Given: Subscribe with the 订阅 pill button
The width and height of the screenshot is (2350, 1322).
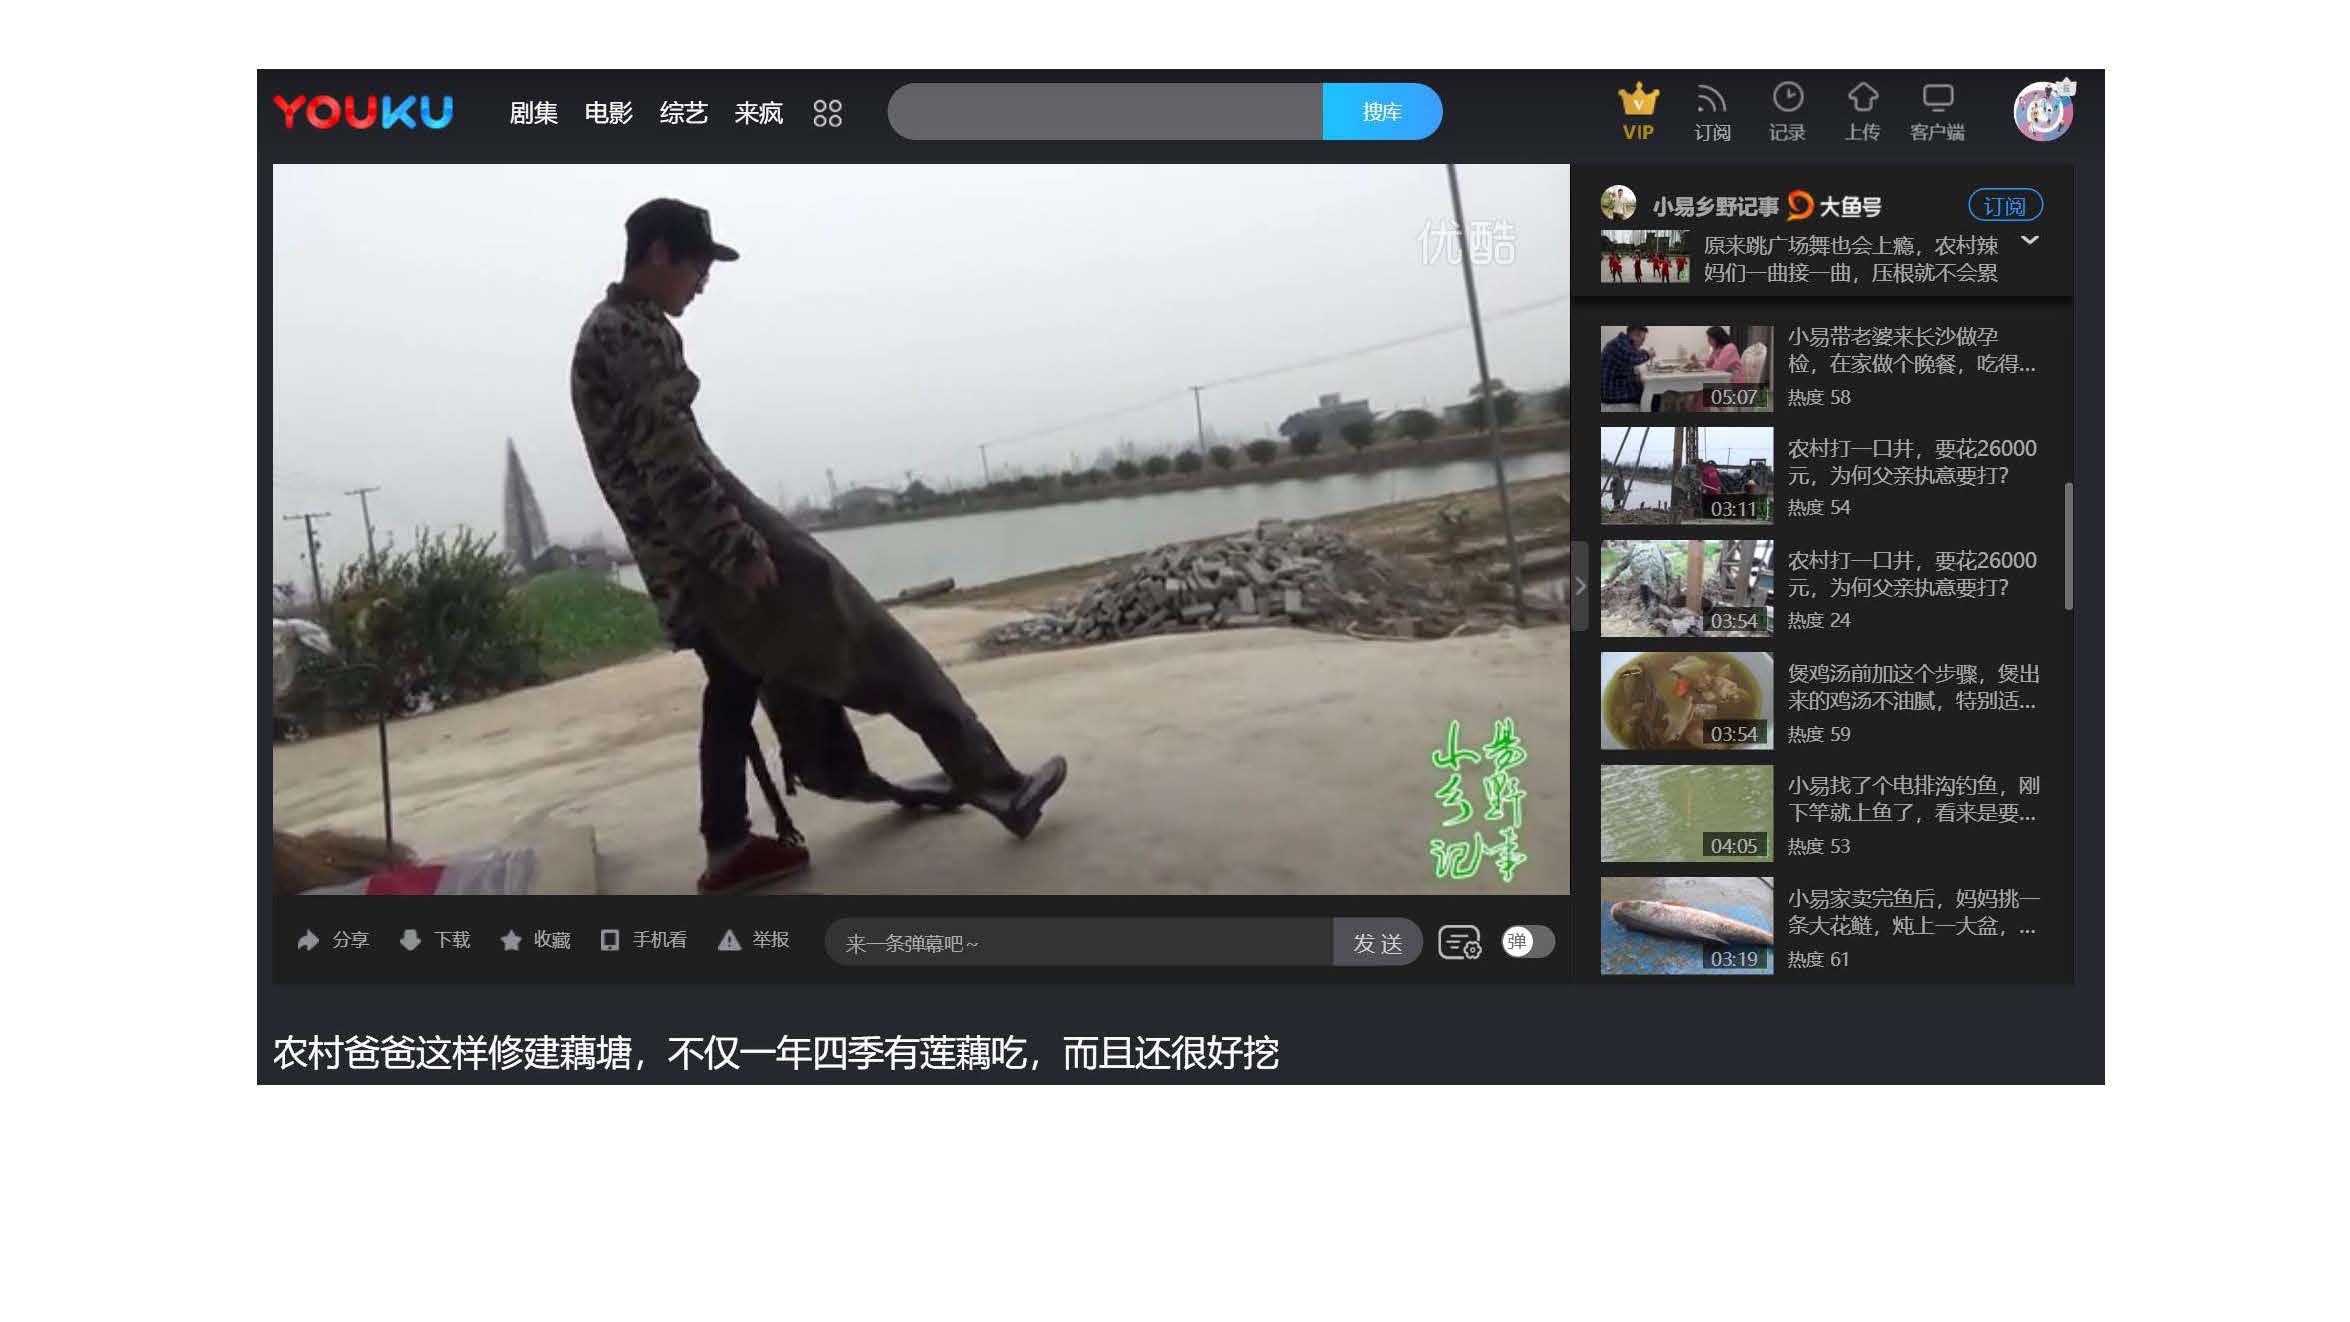Looking at the screenshot, I should 2005,206.
